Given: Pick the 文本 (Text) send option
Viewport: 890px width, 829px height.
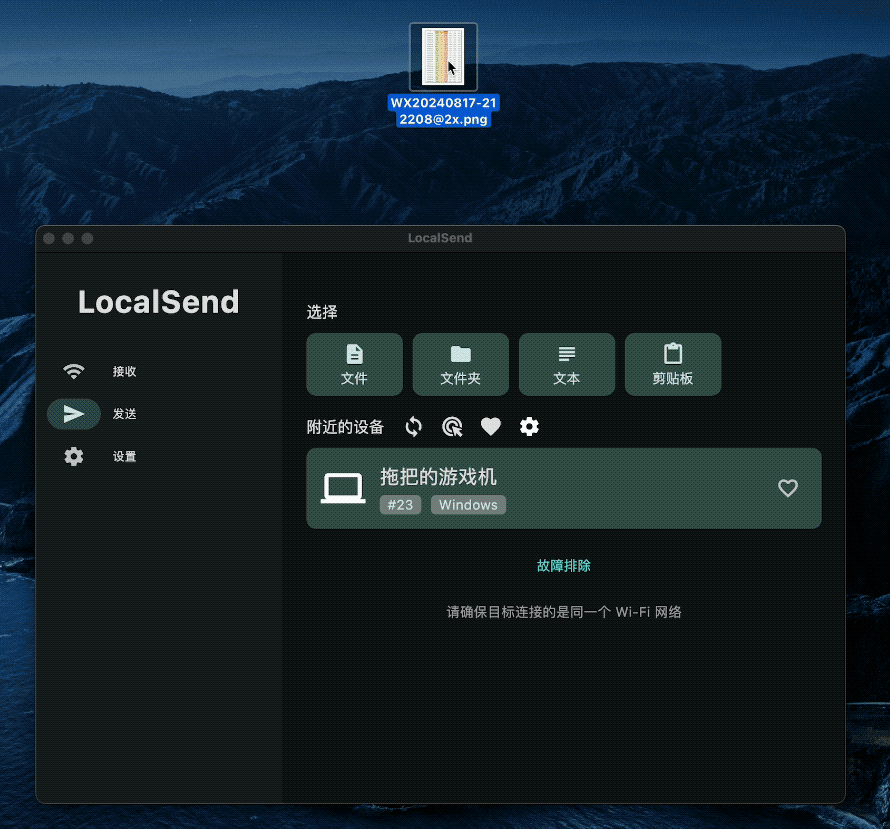Looking at the screenshot, I should coord(566,364).
